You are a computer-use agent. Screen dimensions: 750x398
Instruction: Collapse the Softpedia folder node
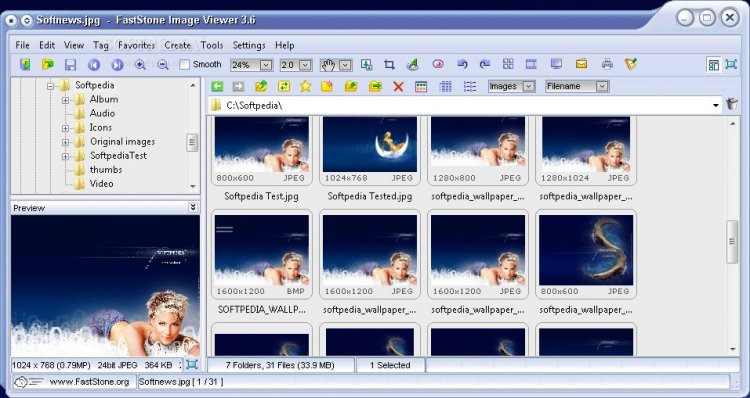[x=51, y=86]
